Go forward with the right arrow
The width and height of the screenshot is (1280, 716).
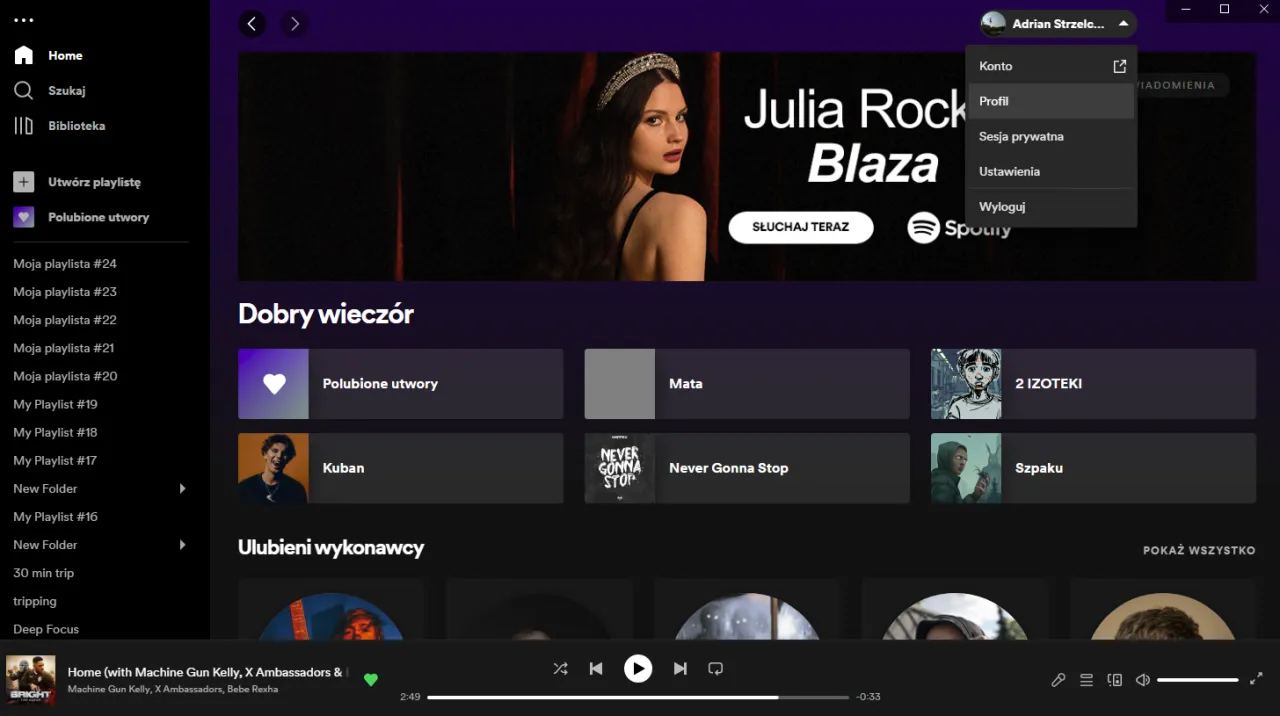coord(294,24)
